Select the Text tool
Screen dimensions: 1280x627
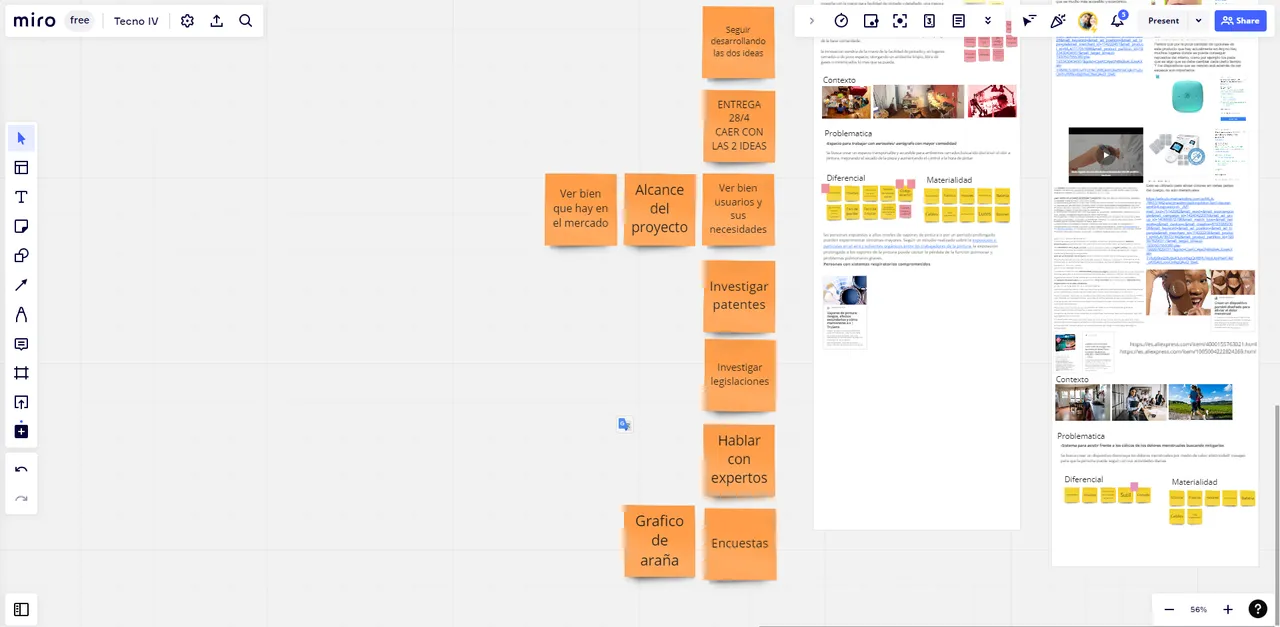(x=21, y=197)
